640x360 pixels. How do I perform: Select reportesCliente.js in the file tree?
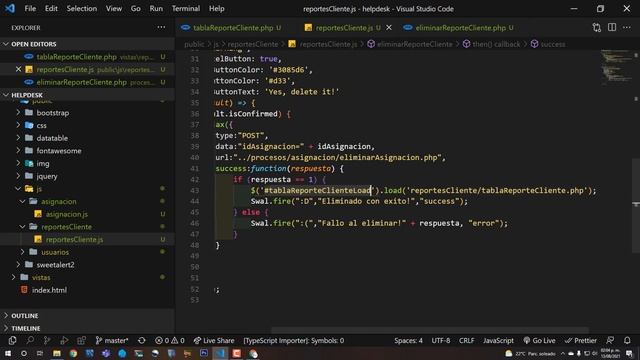87,239
